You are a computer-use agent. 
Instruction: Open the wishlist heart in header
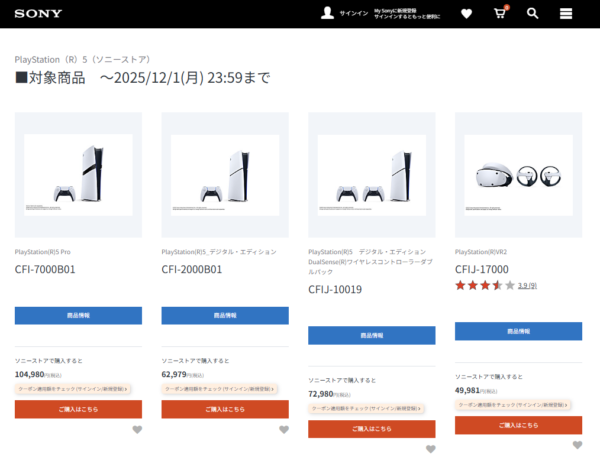click(x=466, y=14)
